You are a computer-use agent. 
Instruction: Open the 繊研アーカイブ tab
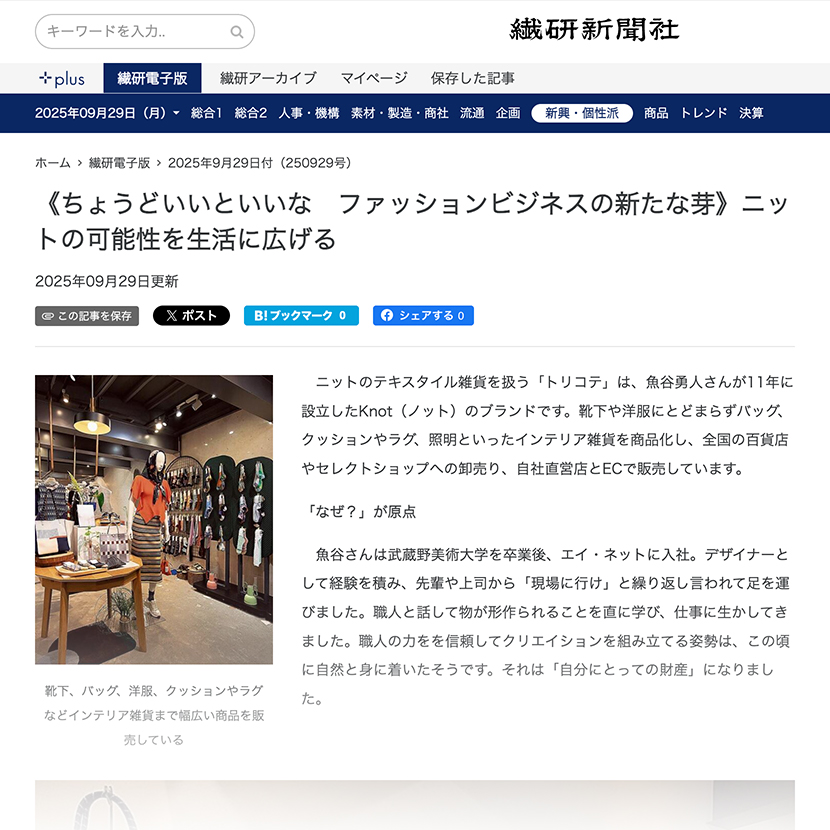coord(268,78)
